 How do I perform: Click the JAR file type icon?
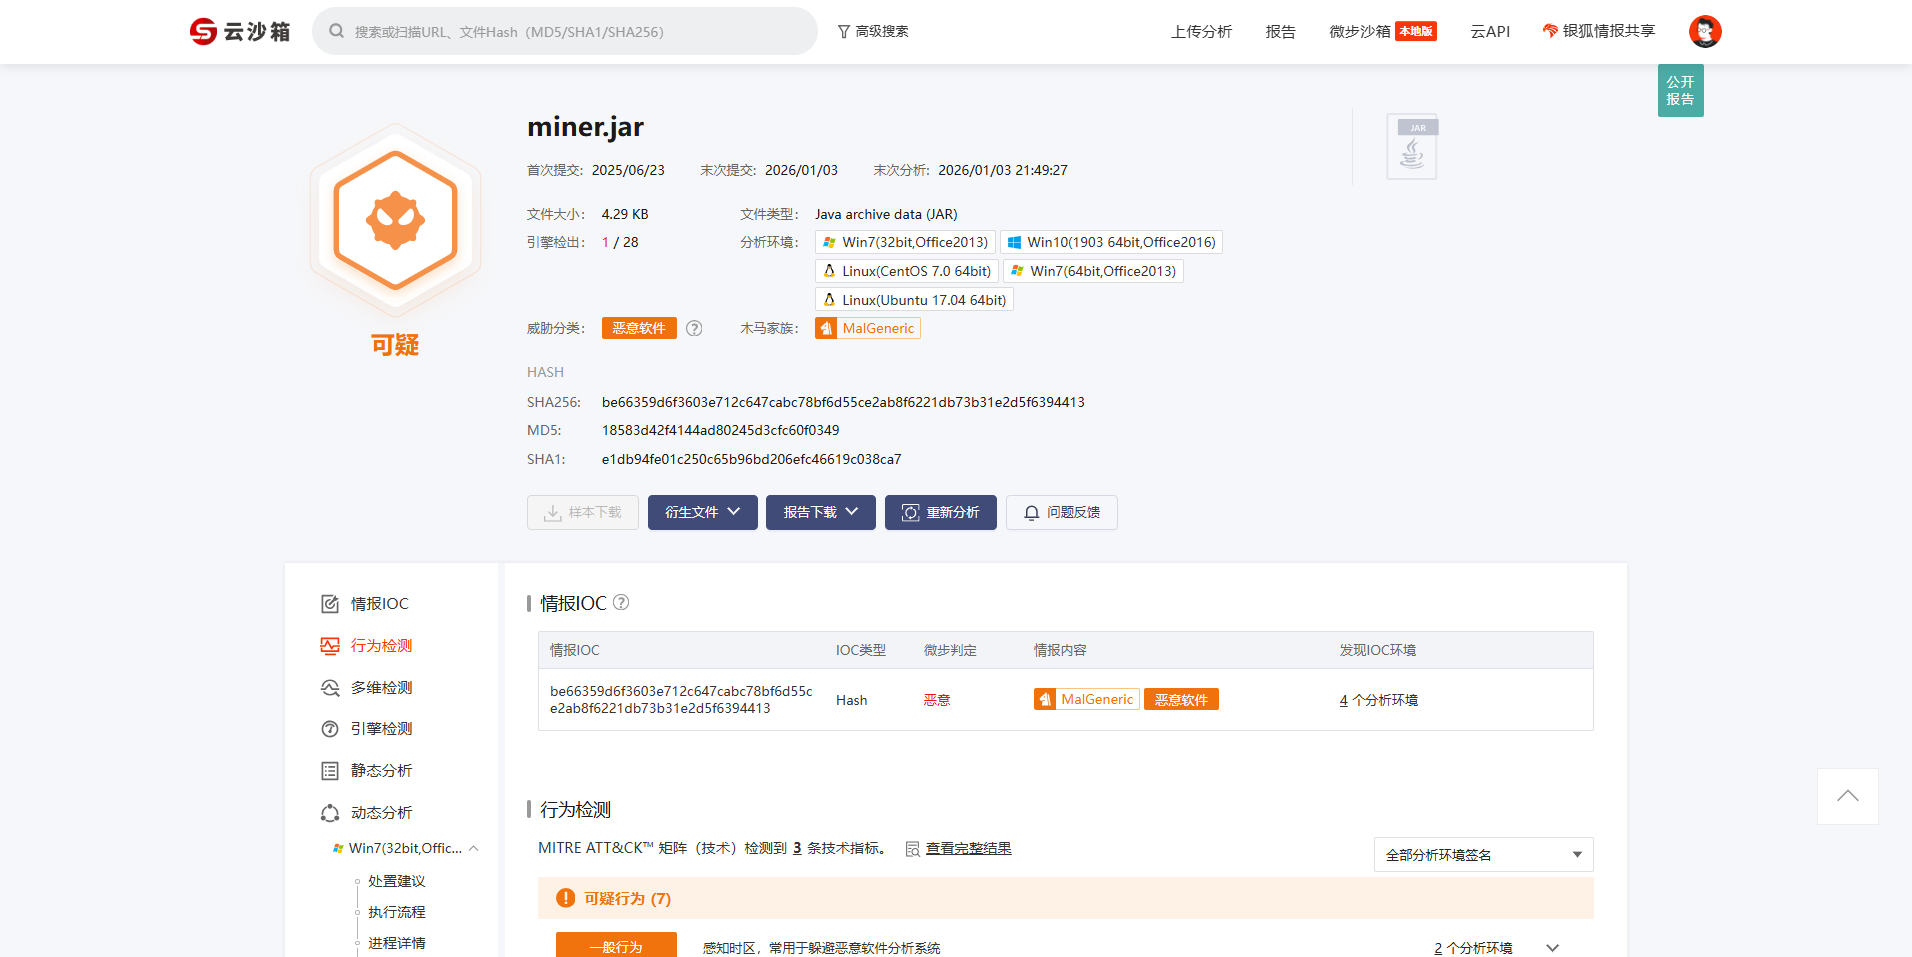tap(1411, 147)
